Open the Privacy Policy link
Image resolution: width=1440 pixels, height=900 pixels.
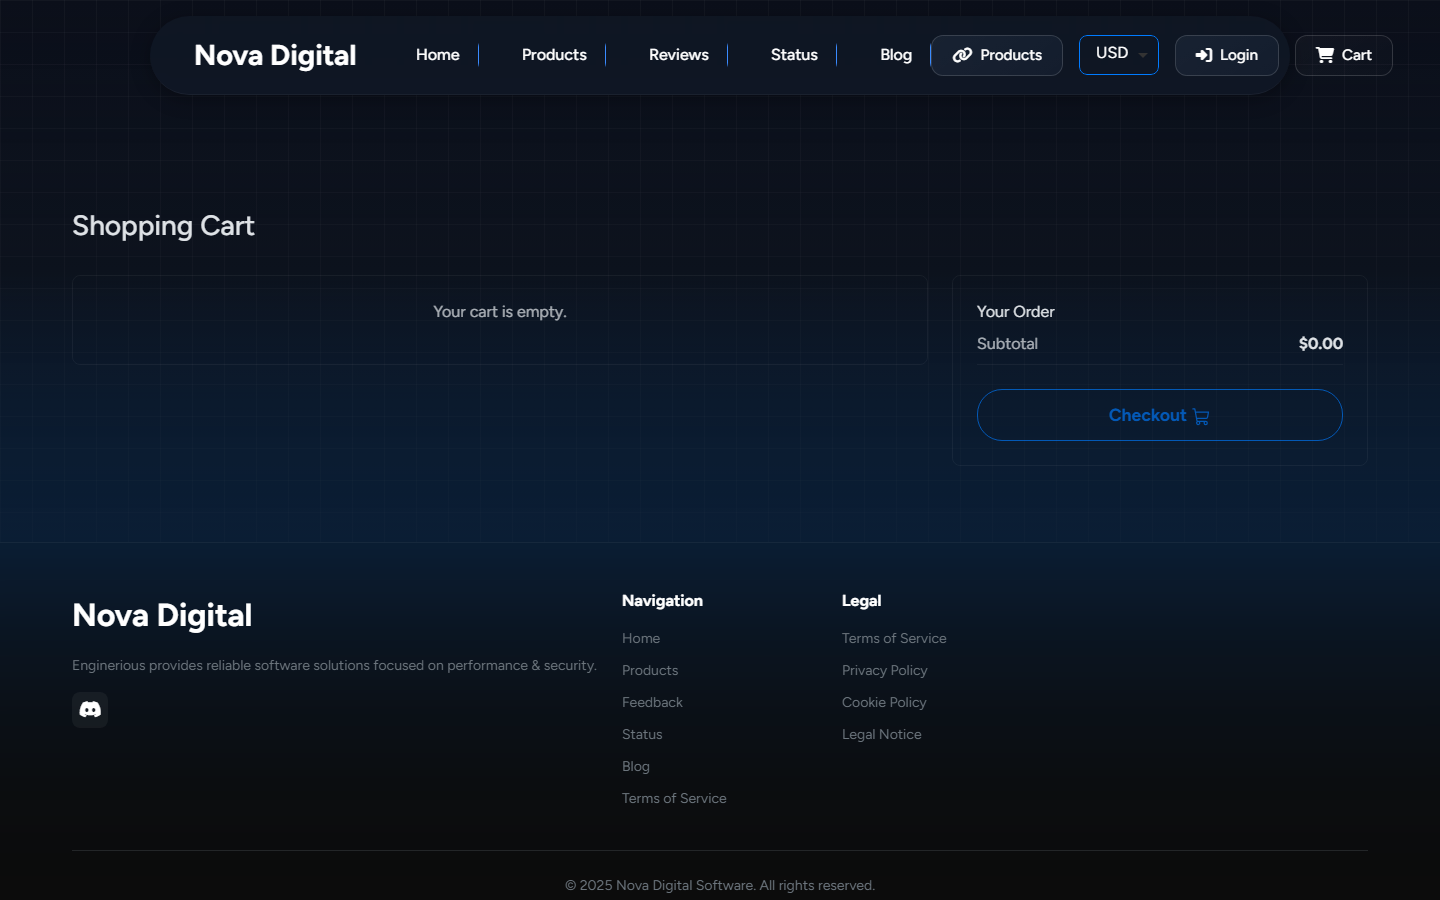885,670
